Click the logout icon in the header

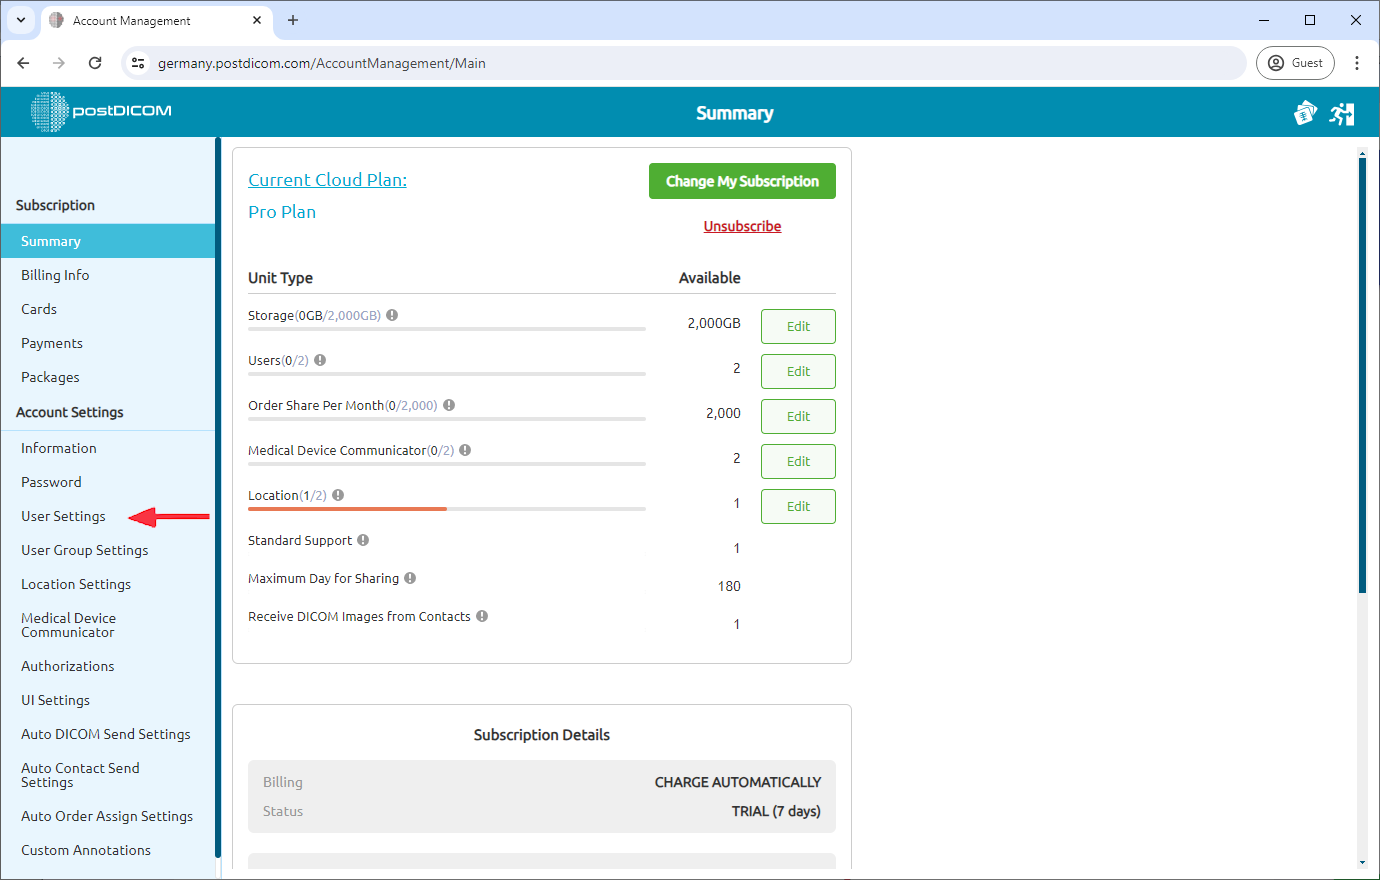[1342, 113]
